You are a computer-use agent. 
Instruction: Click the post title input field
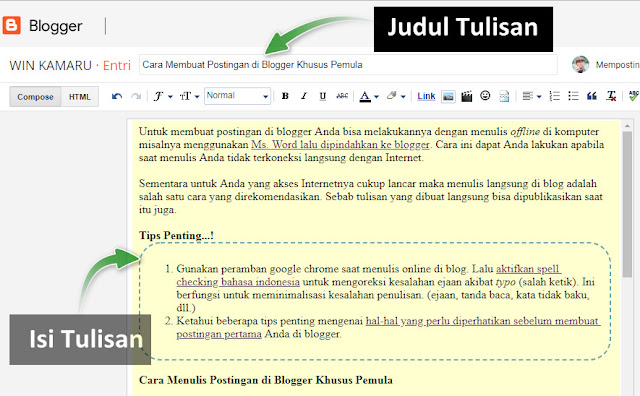point(348,65)
